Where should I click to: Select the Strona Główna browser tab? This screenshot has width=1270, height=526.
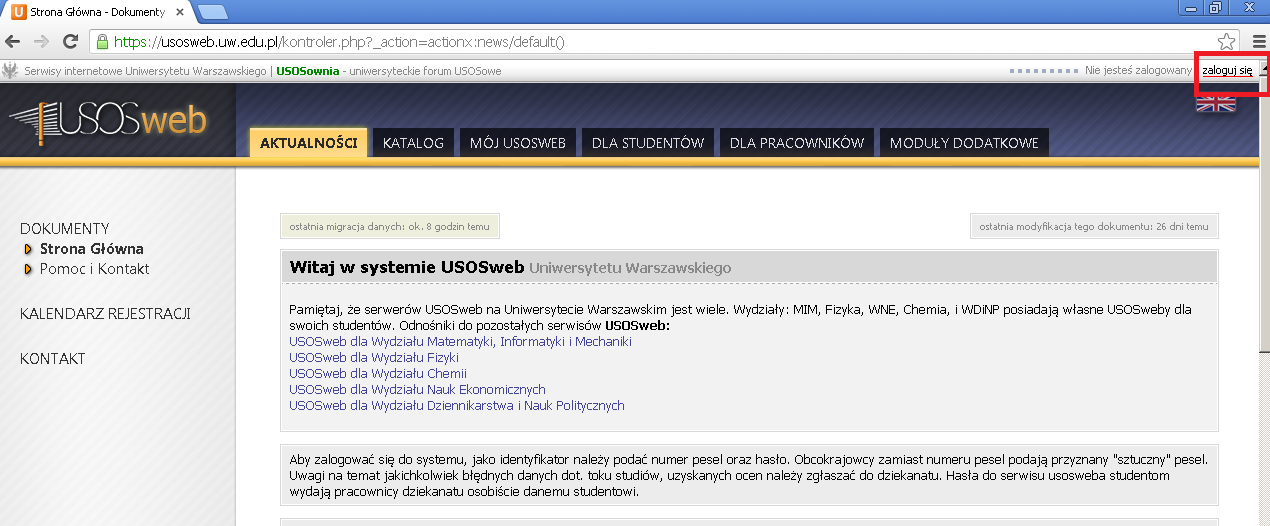point(97,11)
